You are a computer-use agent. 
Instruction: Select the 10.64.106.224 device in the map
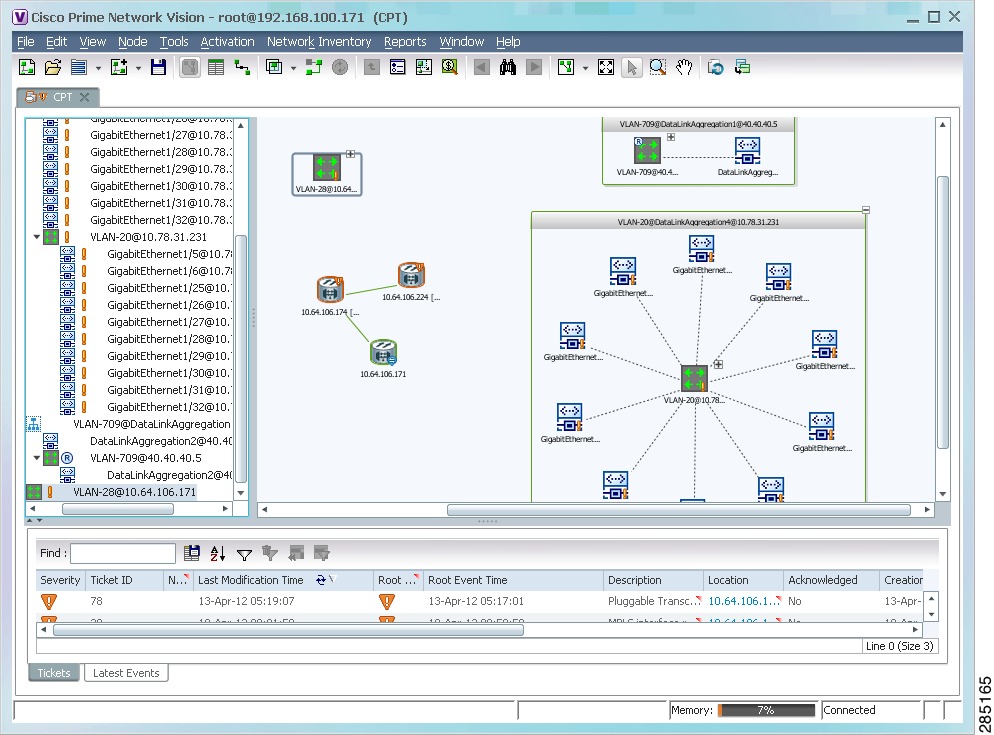pos(411,275)
